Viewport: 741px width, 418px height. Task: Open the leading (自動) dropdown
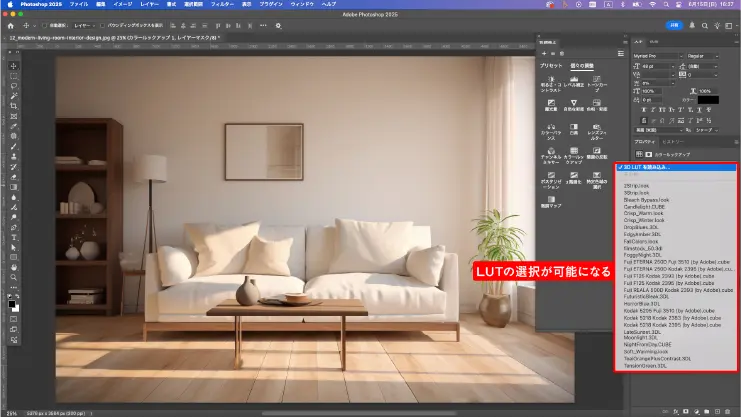[703, 67]
